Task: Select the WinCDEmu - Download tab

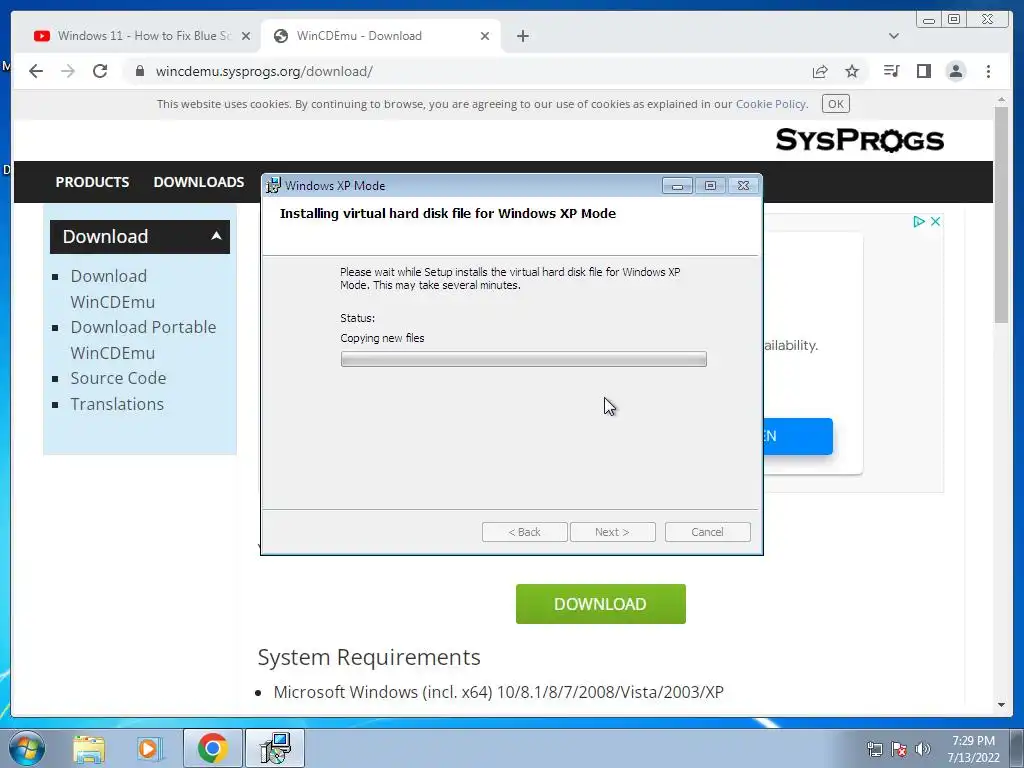Action: (x=380, y=36)
